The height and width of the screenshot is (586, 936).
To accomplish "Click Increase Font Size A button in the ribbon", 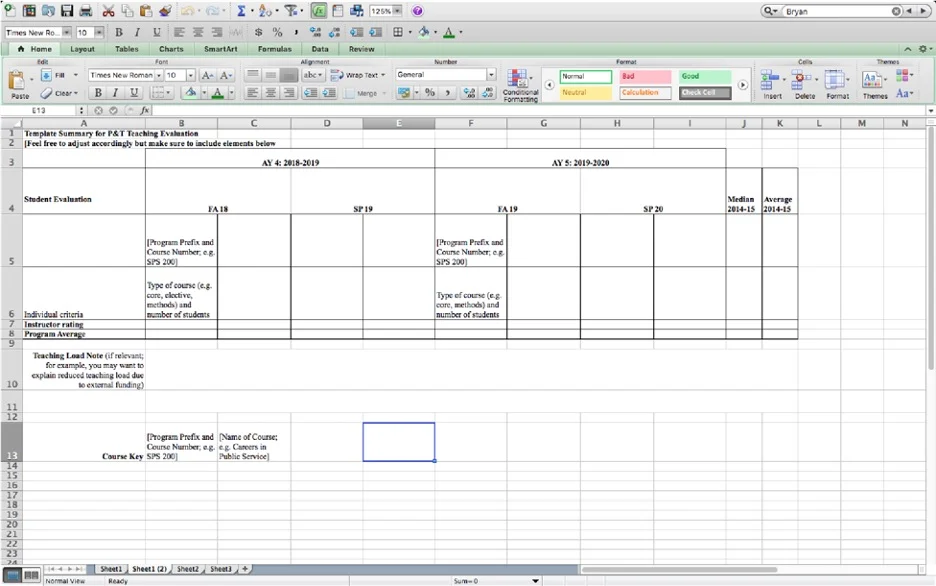I will (x=207, y=75).
